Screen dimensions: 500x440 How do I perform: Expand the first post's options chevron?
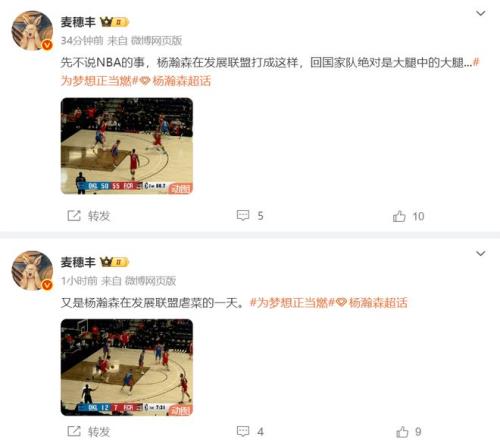point(480,13)
